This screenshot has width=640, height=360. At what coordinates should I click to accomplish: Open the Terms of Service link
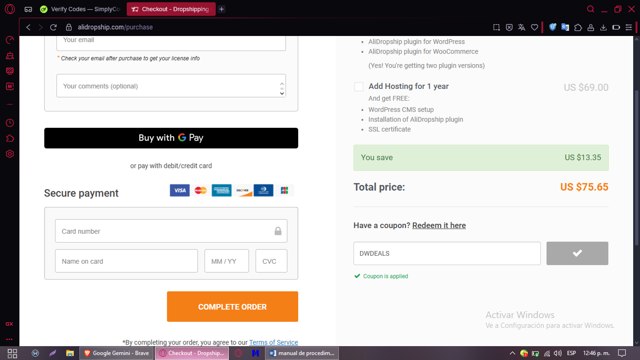point(273,342)
